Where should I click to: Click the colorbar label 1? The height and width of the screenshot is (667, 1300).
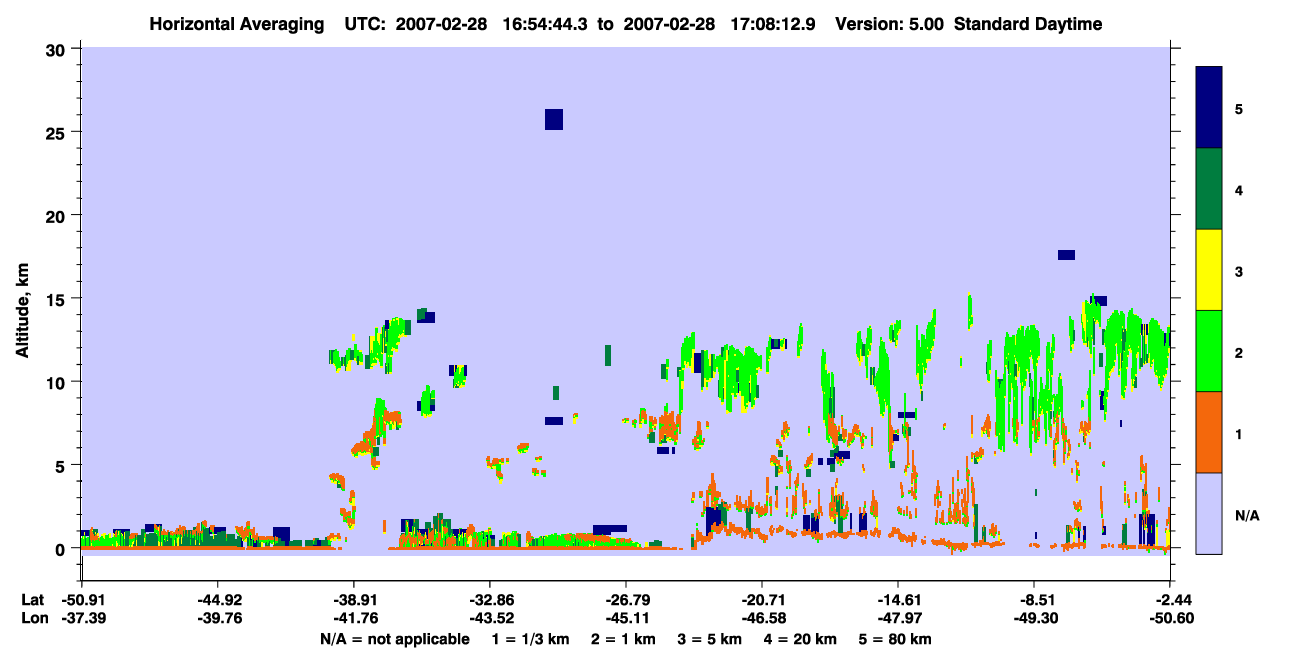coord(1240,434)
